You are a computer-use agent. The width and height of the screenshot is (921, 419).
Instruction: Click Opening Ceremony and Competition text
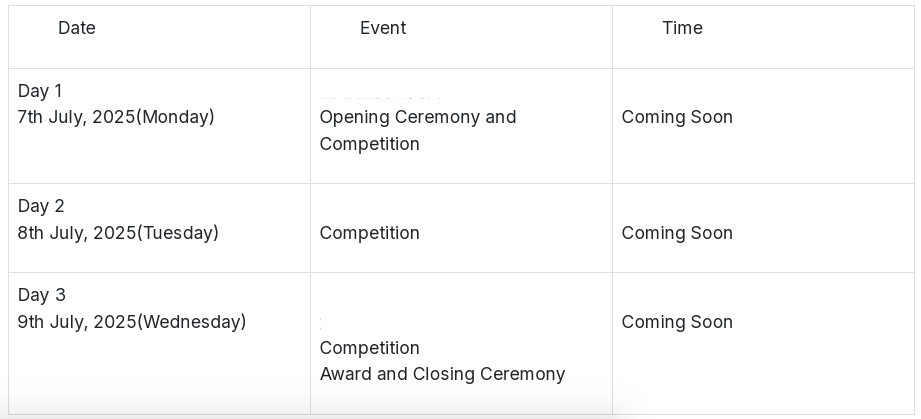pyautogui.click(x=418, y=130)
